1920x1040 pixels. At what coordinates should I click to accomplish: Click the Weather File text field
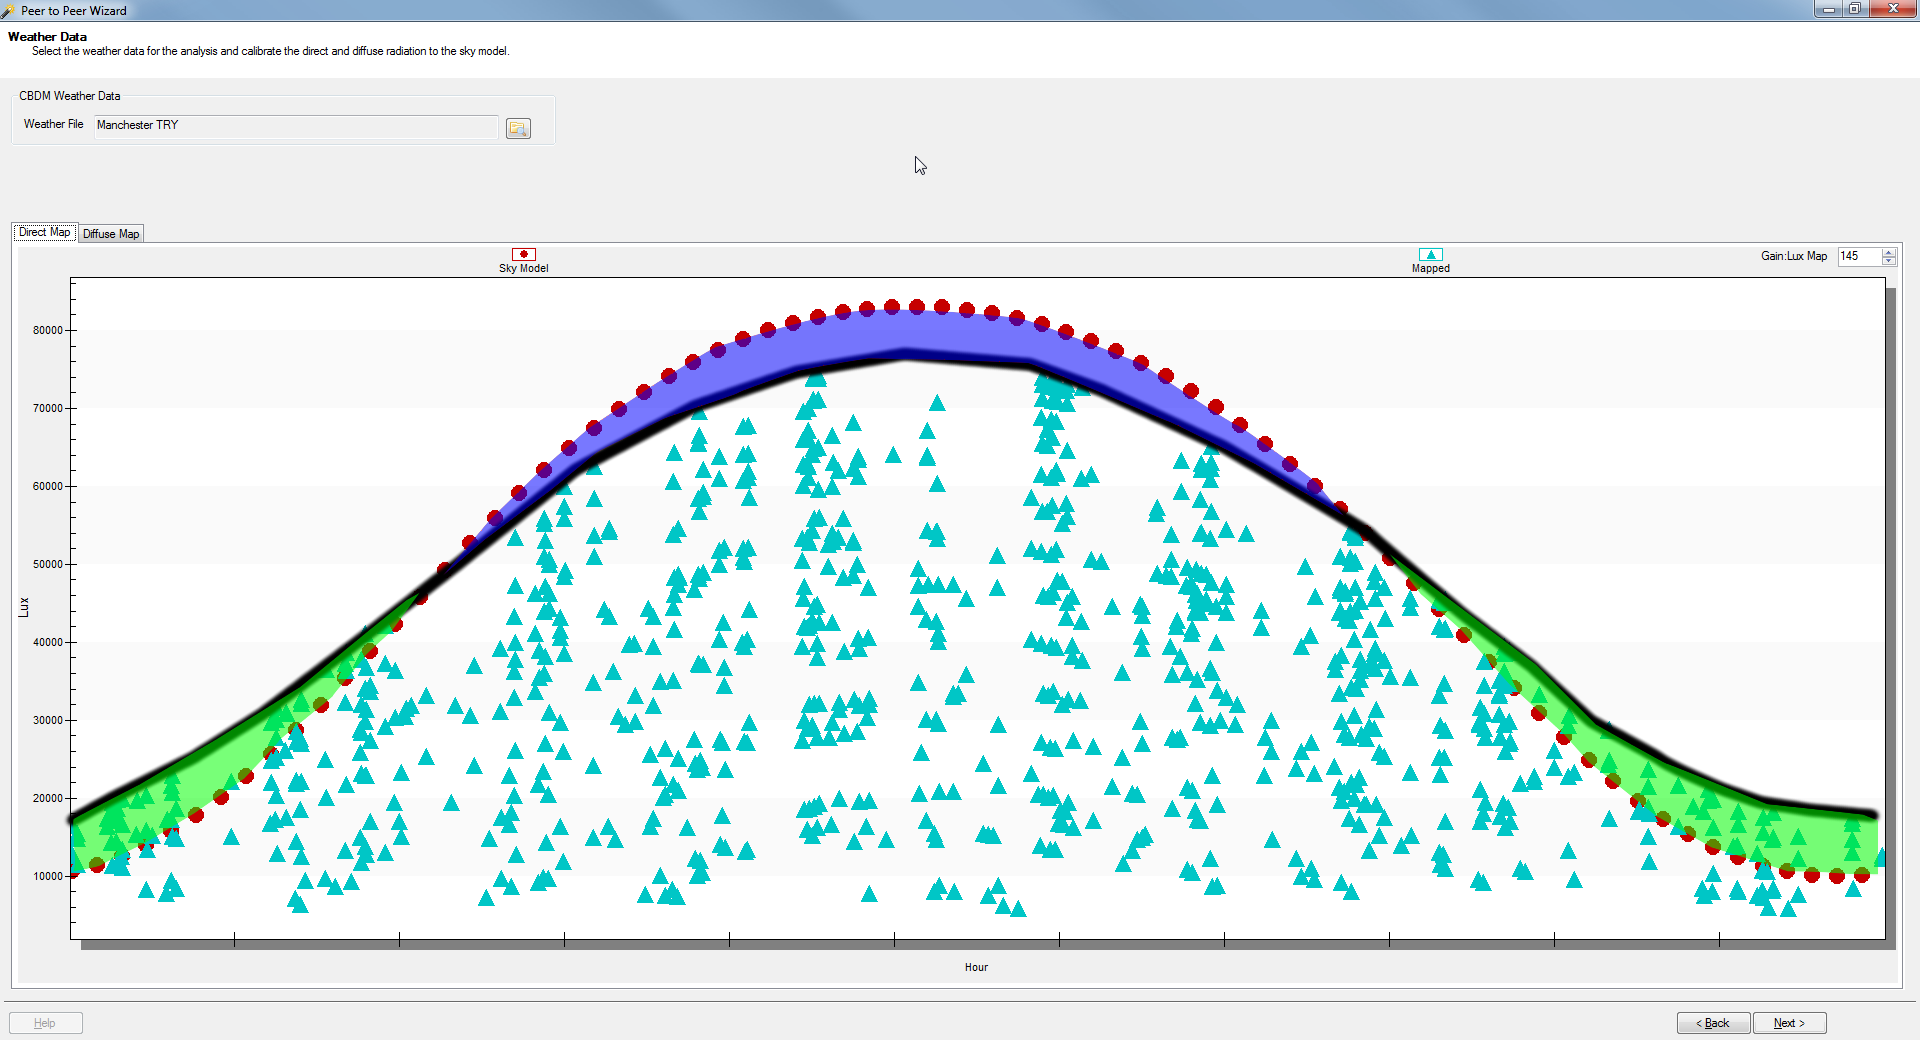[x=296, y=126]
